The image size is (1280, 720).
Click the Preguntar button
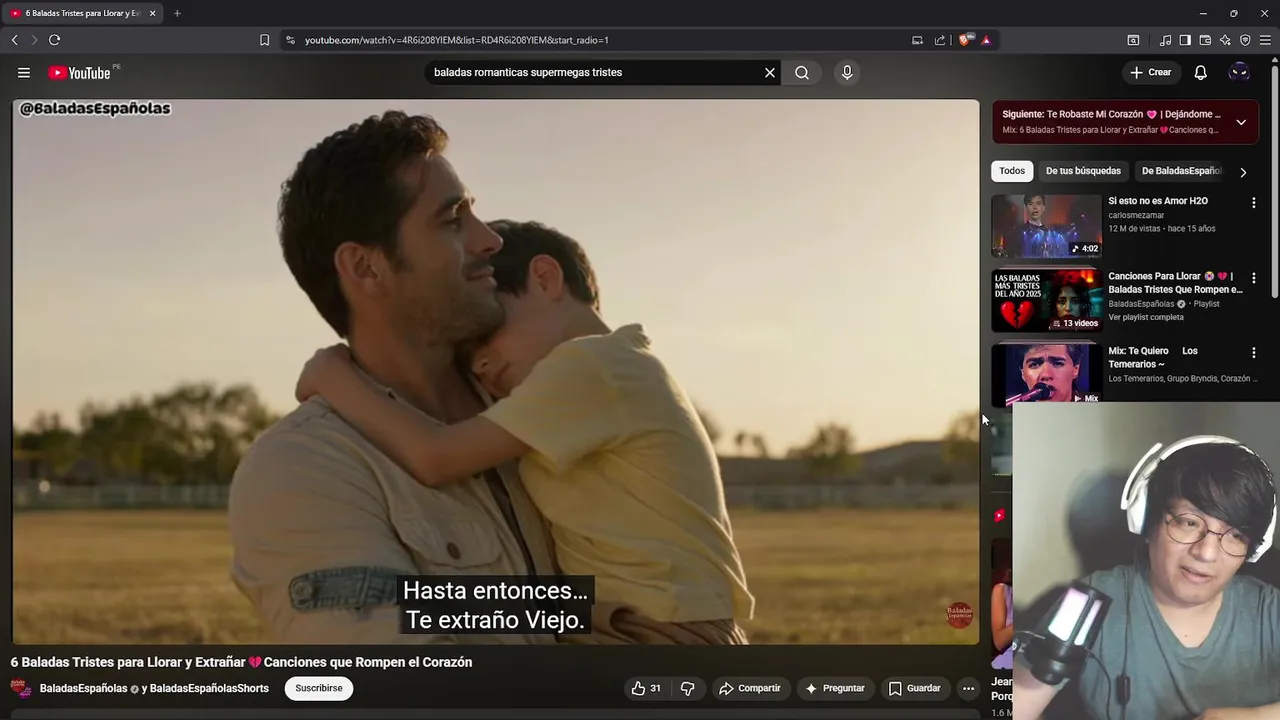[x=835, y=688]
